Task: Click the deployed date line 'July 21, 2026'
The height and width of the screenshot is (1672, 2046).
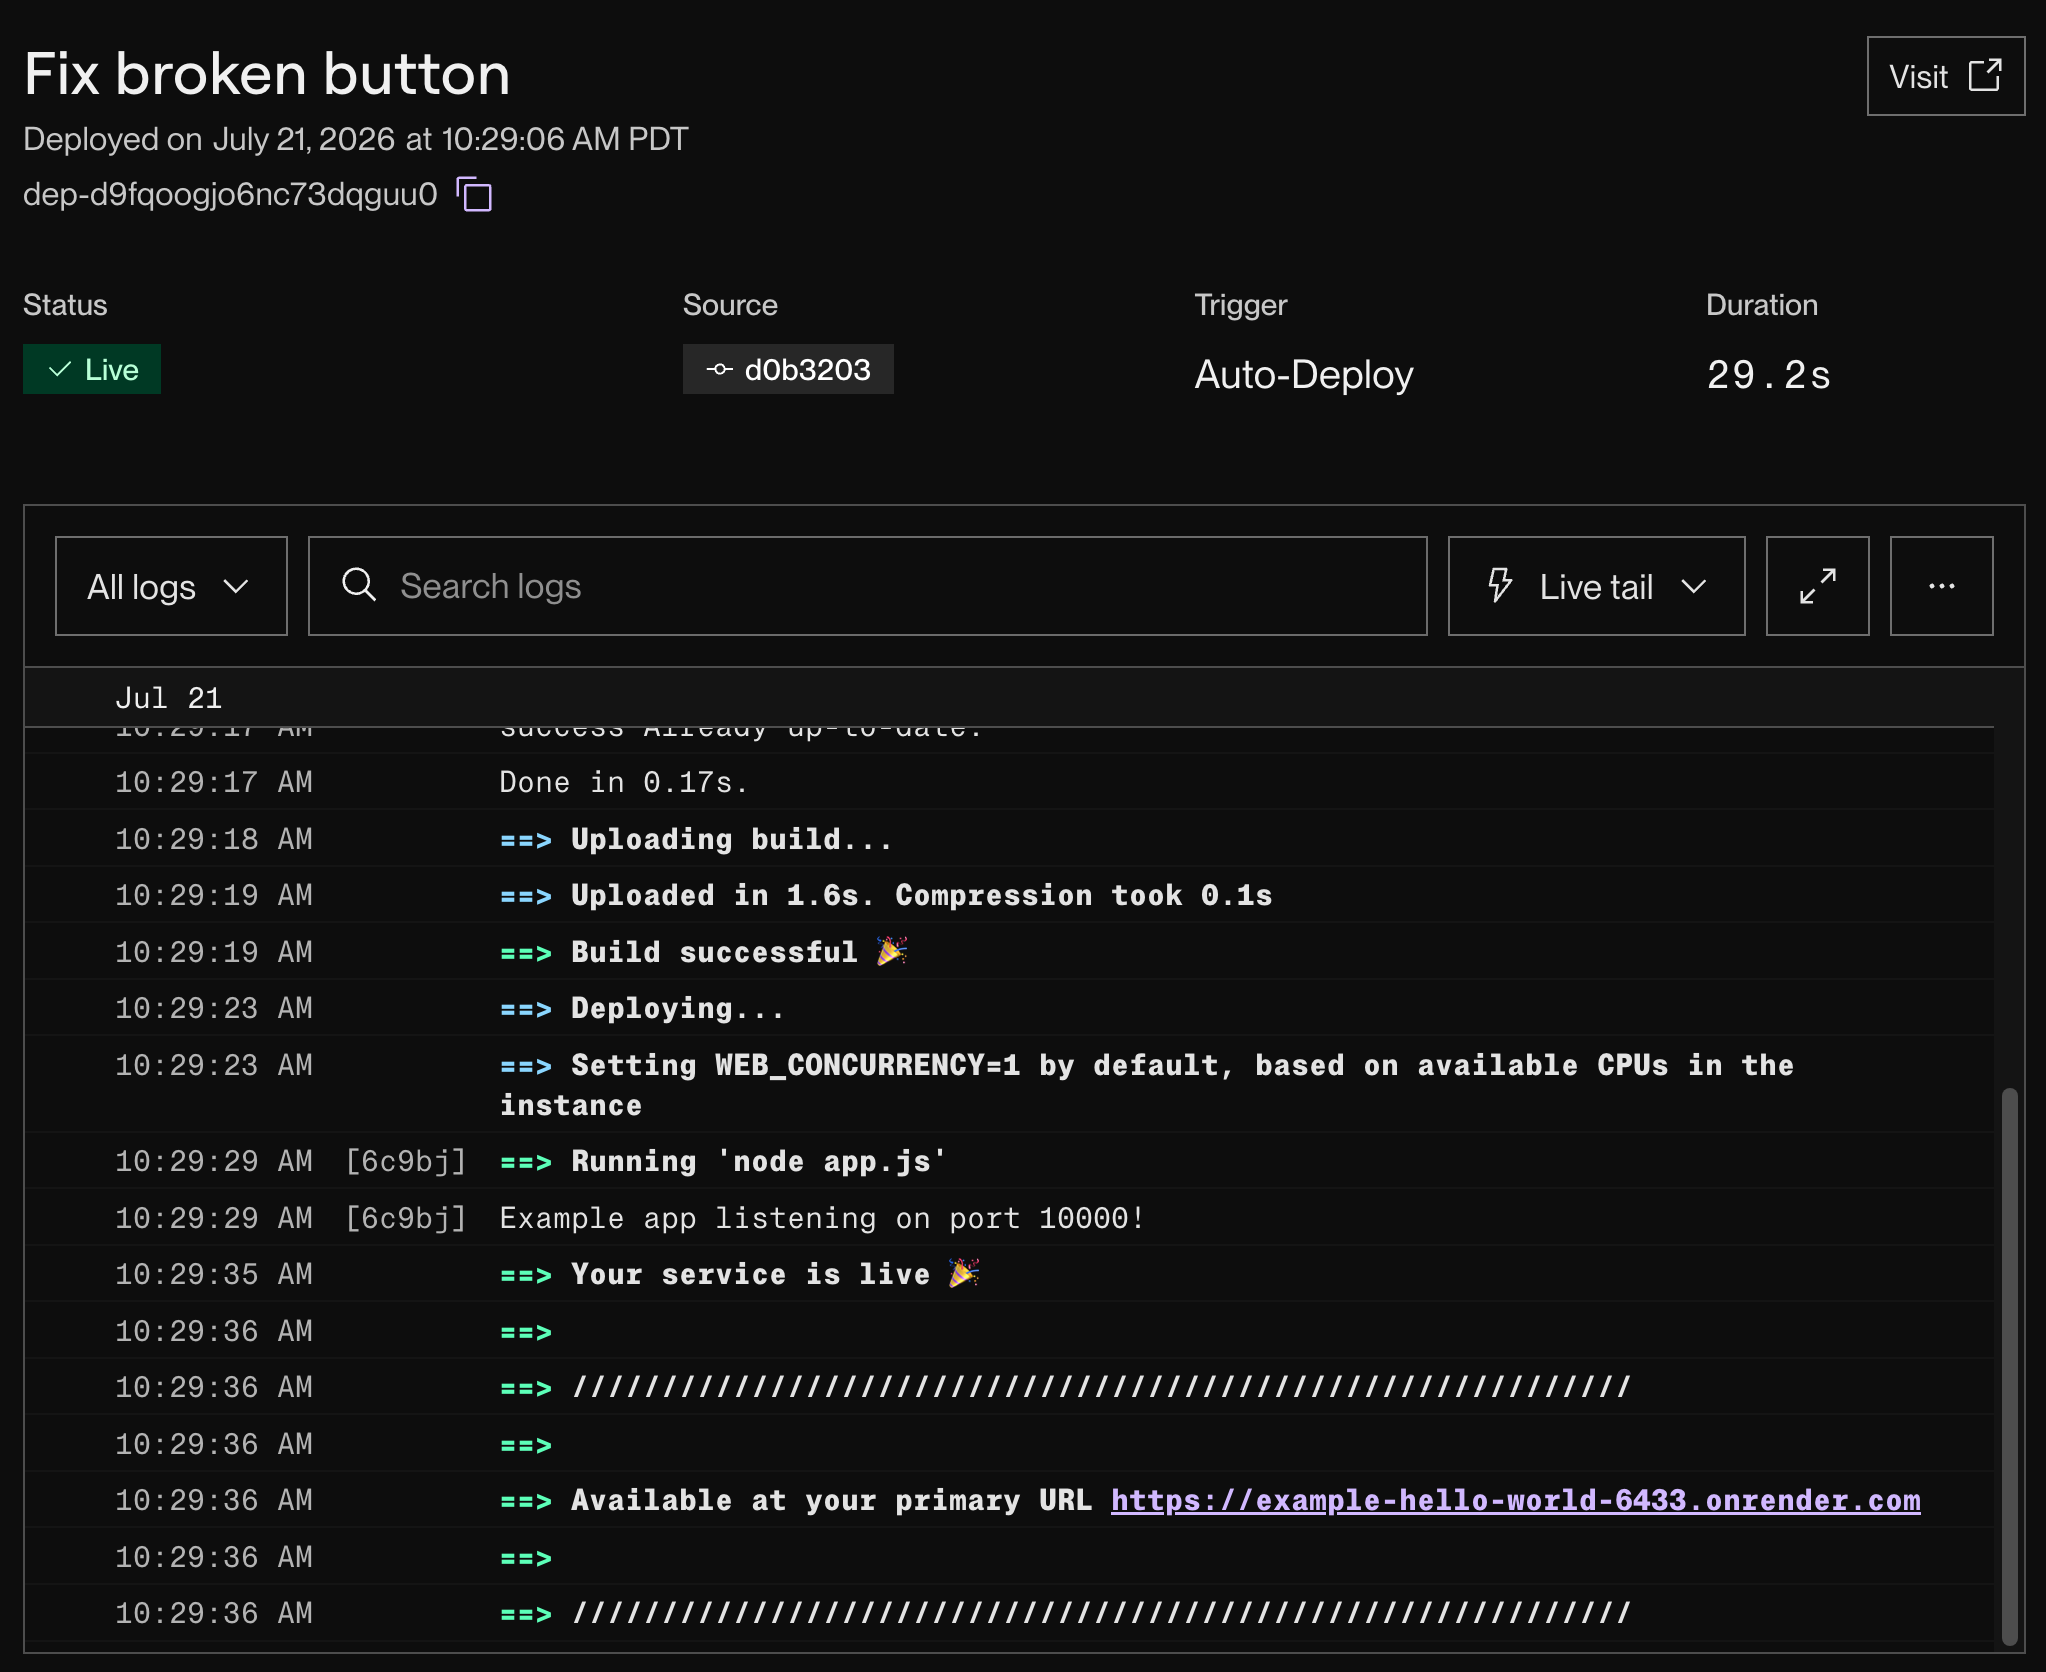Action: click(x=355, y=139)
